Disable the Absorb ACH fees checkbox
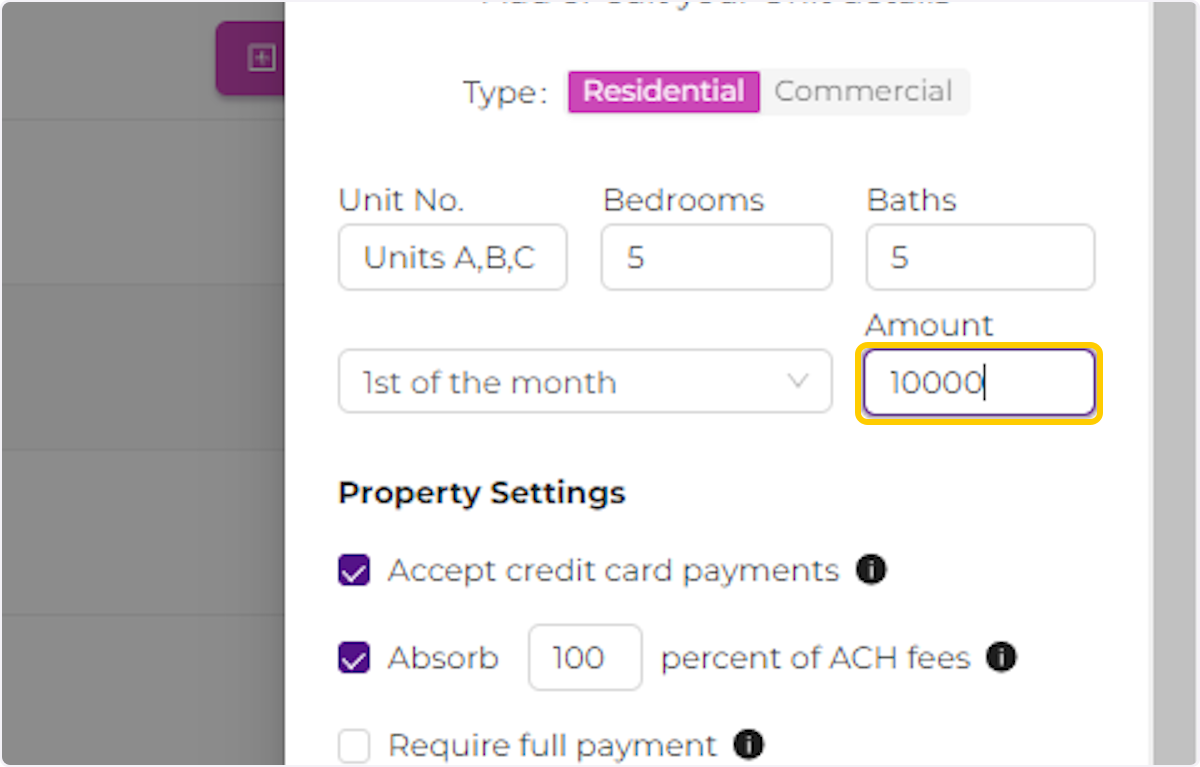Image resolution: width=1200 pixels, height=767 pixels. coord(354,657)
